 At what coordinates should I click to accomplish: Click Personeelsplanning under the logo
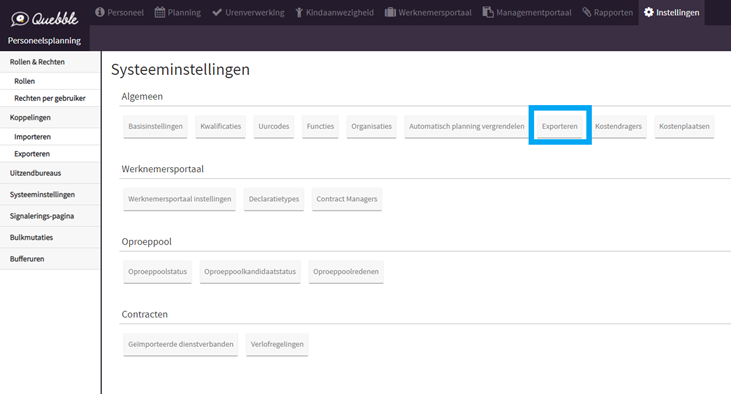tap(44, 41)
